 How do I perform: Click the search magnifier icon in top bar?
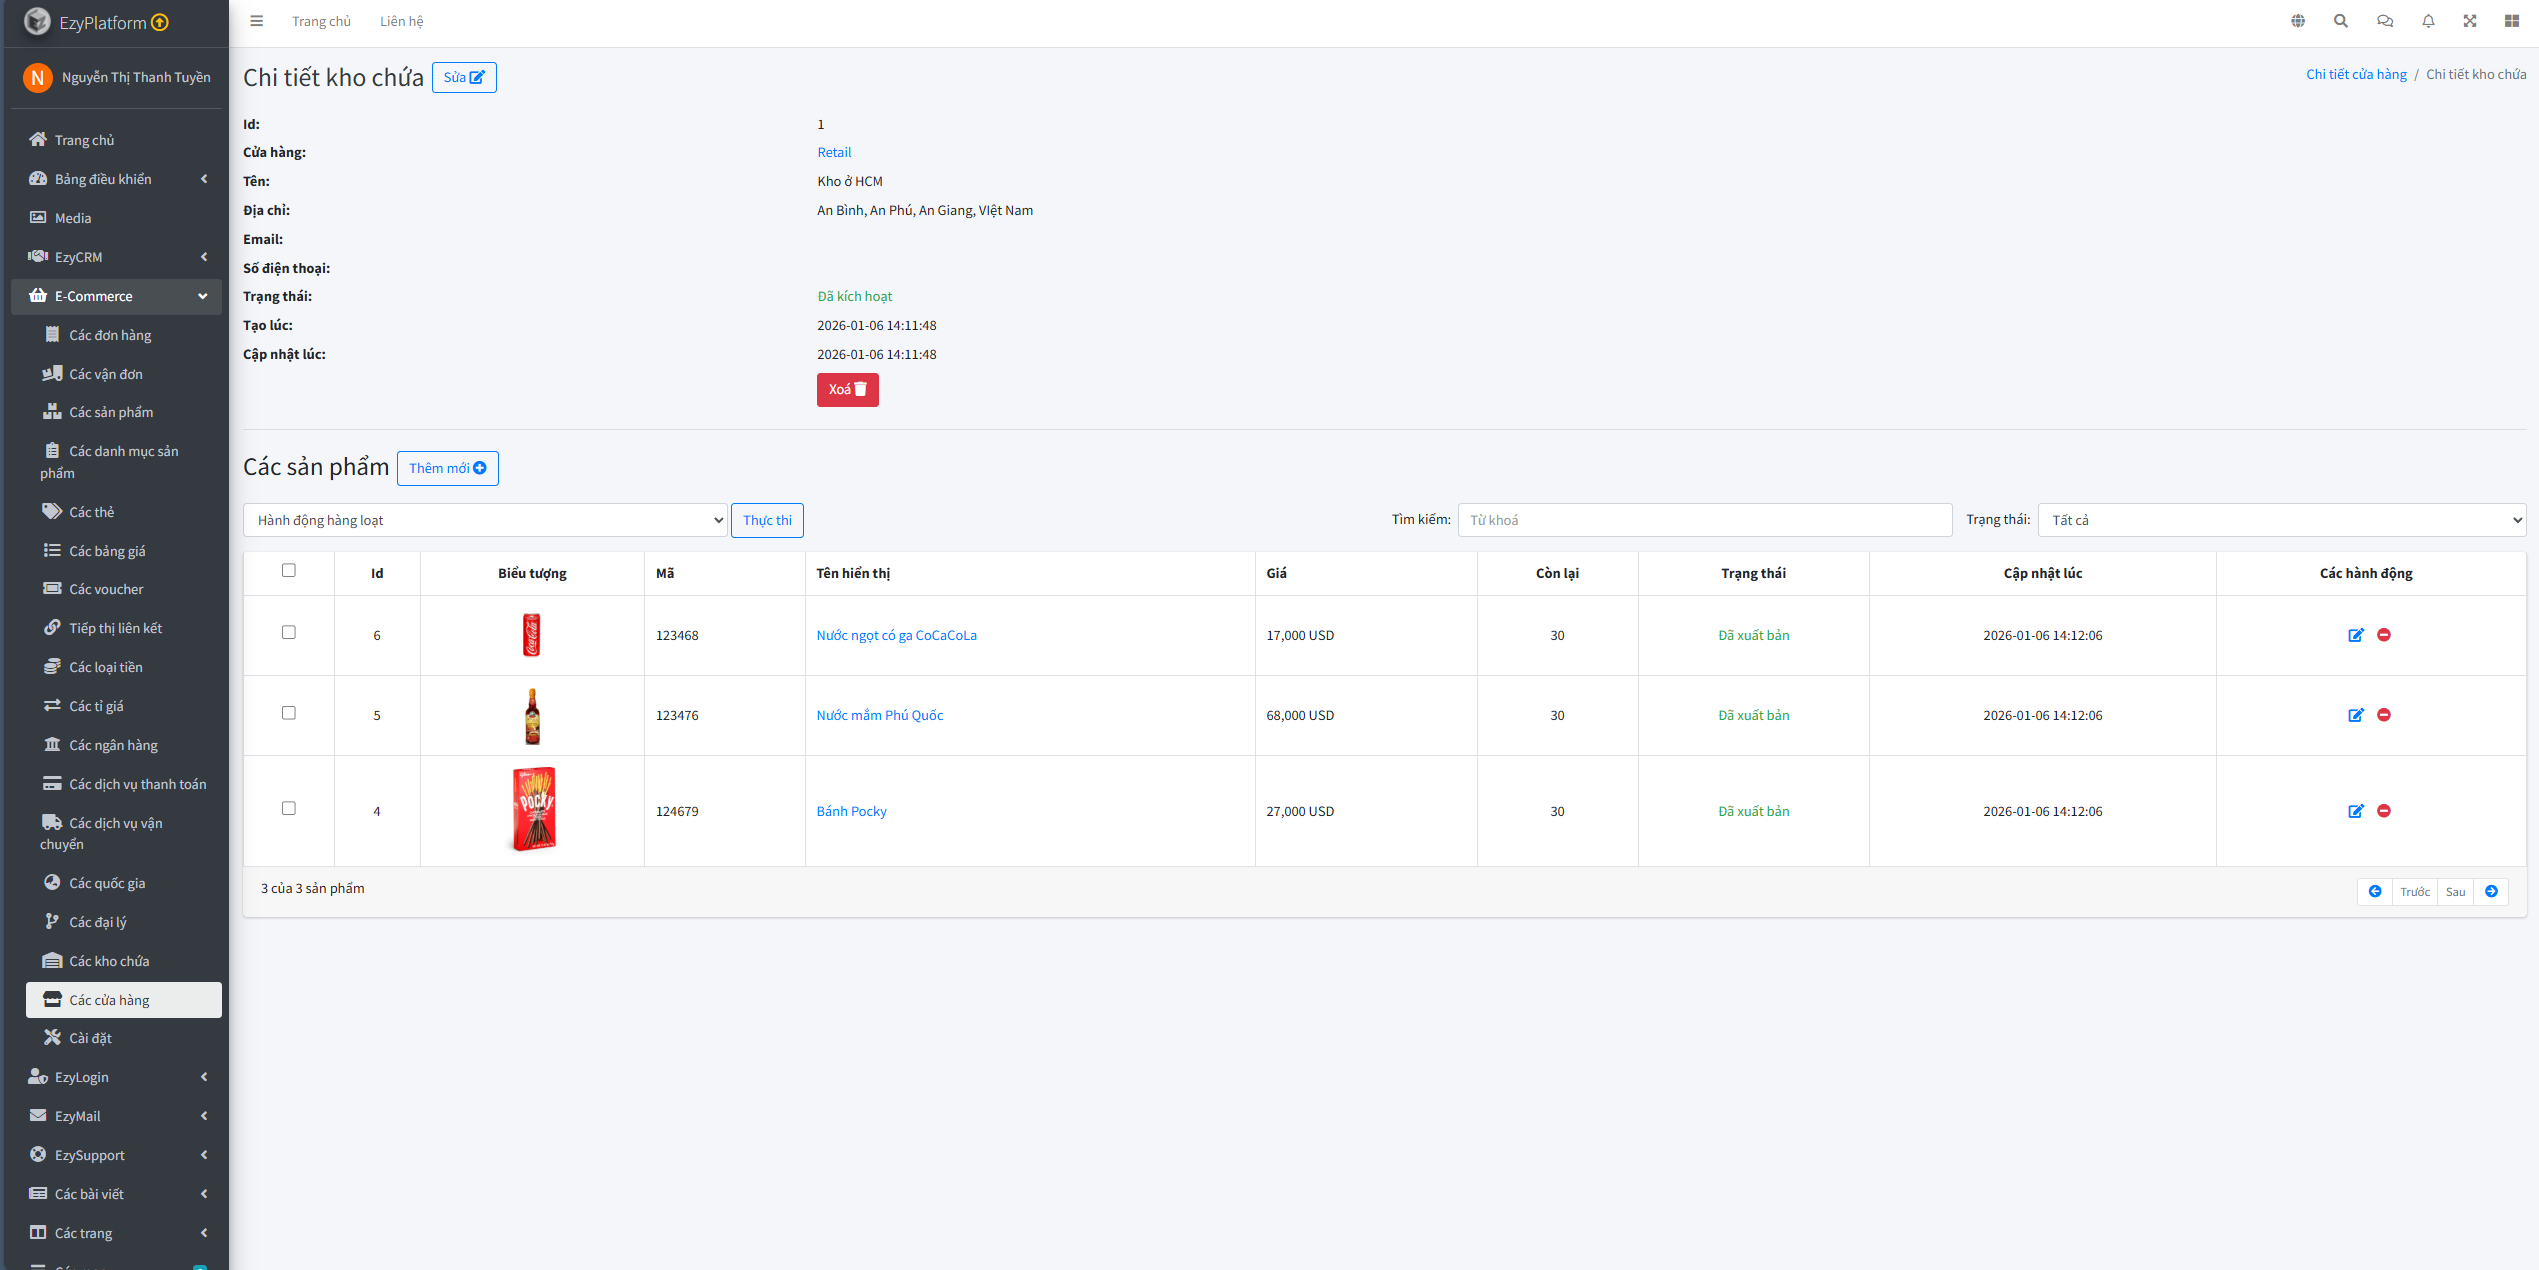(x=2341, y=21)
